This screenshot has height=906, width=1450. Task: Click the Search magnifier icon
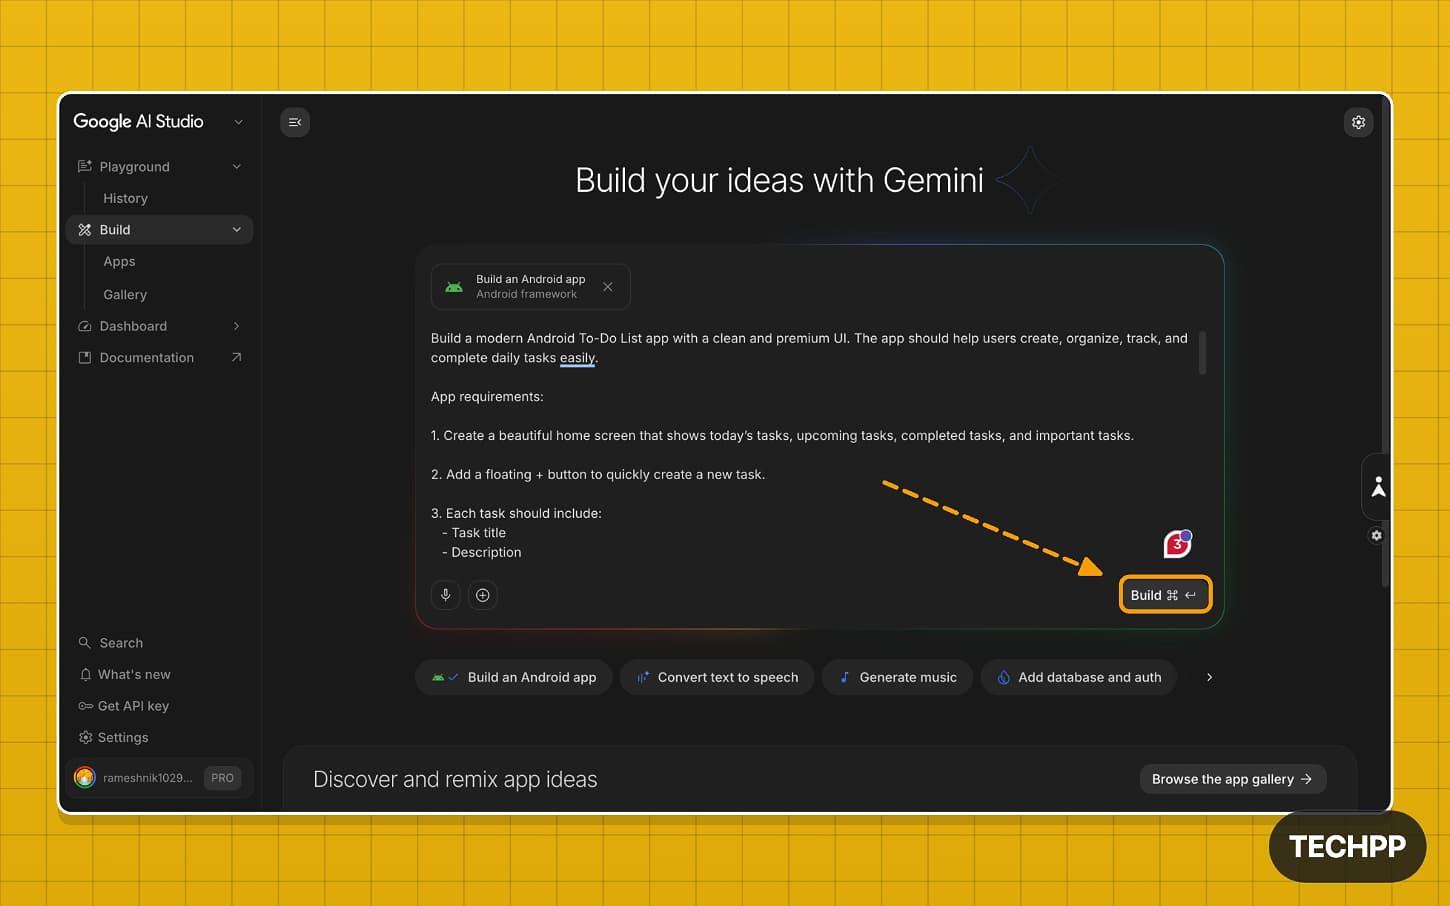point(85,643)
